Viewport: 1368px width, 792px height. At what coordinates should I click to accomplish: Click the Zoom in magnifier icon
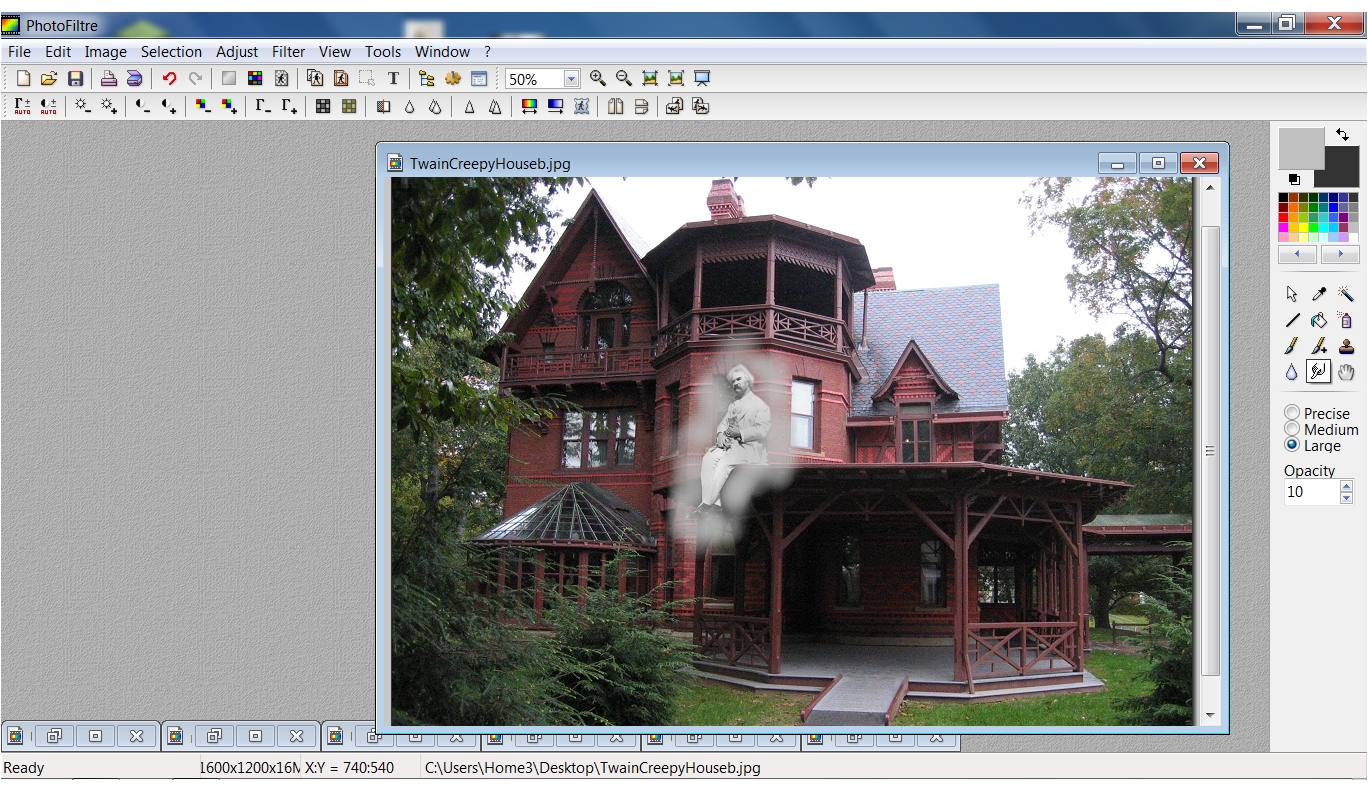click(598, 79)
